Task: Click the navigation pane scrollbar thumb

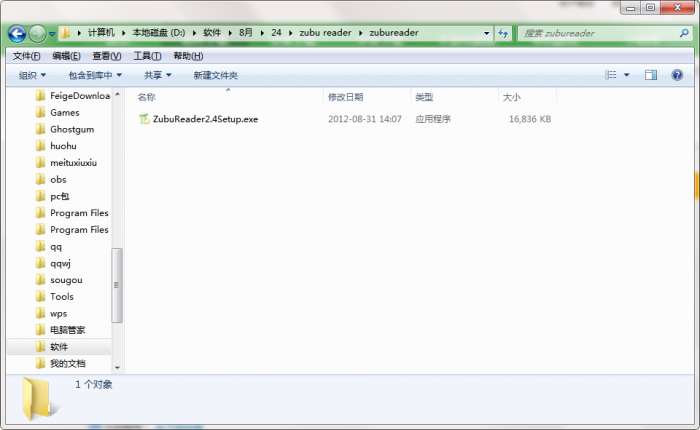Action: coord(117,285)
